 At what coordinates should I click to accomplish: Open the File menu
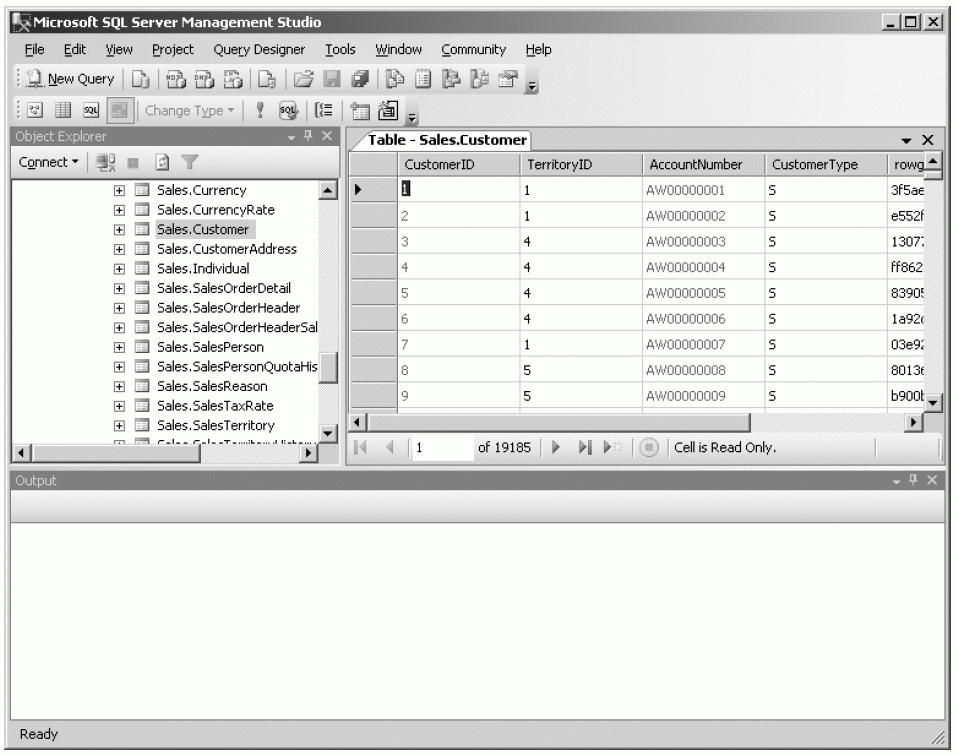click(34, 49)
